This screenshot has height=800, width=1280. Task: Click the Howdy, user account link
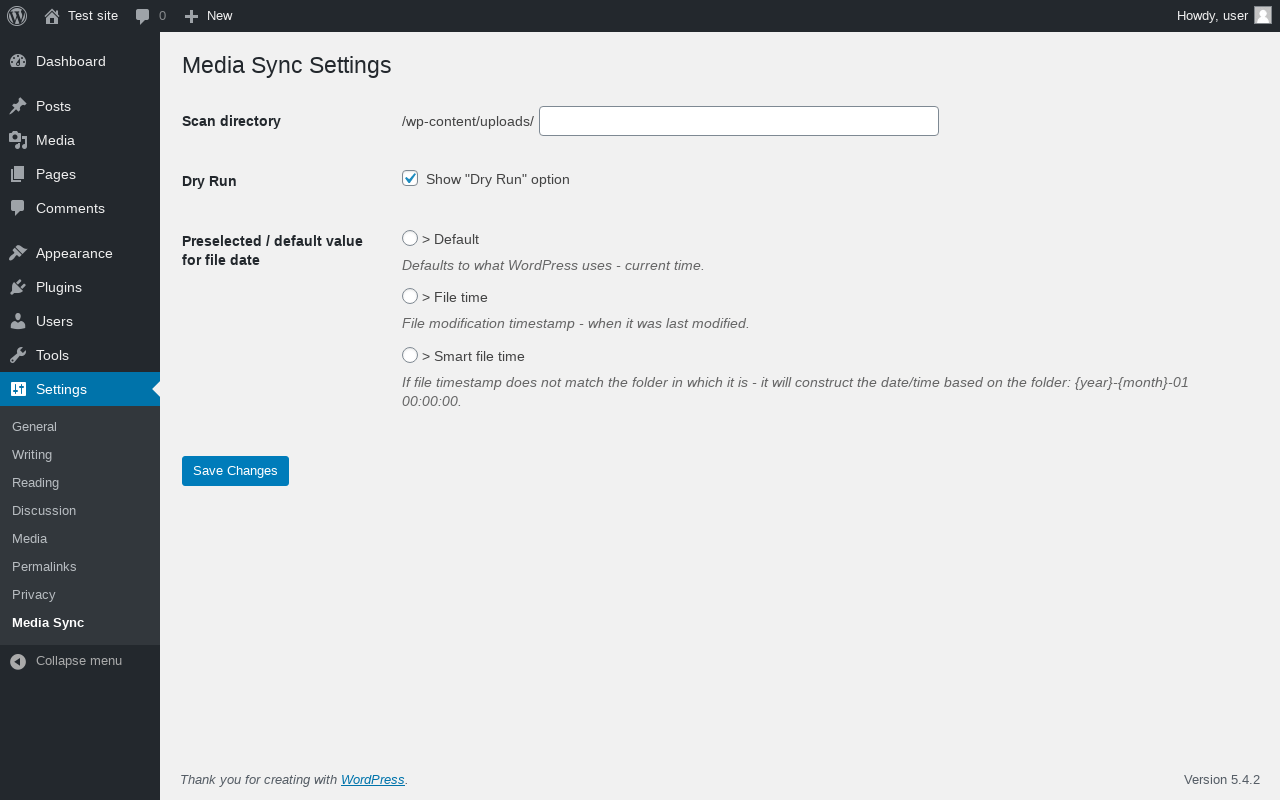[x=1224, y=16]
